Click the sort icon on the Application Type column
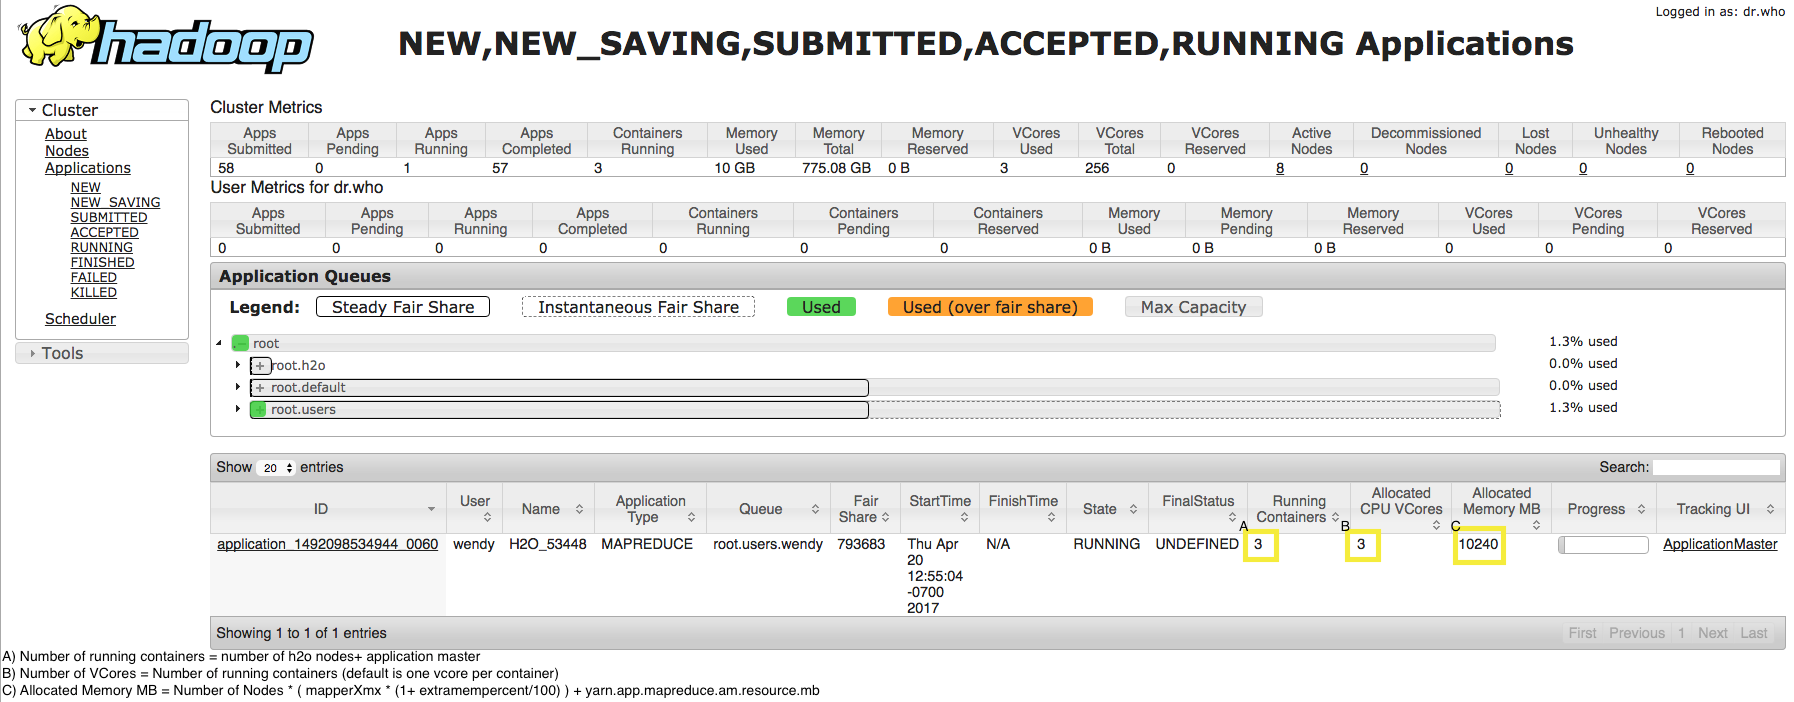This screenshot has height=702, width=1794. (x=691, y=517)
